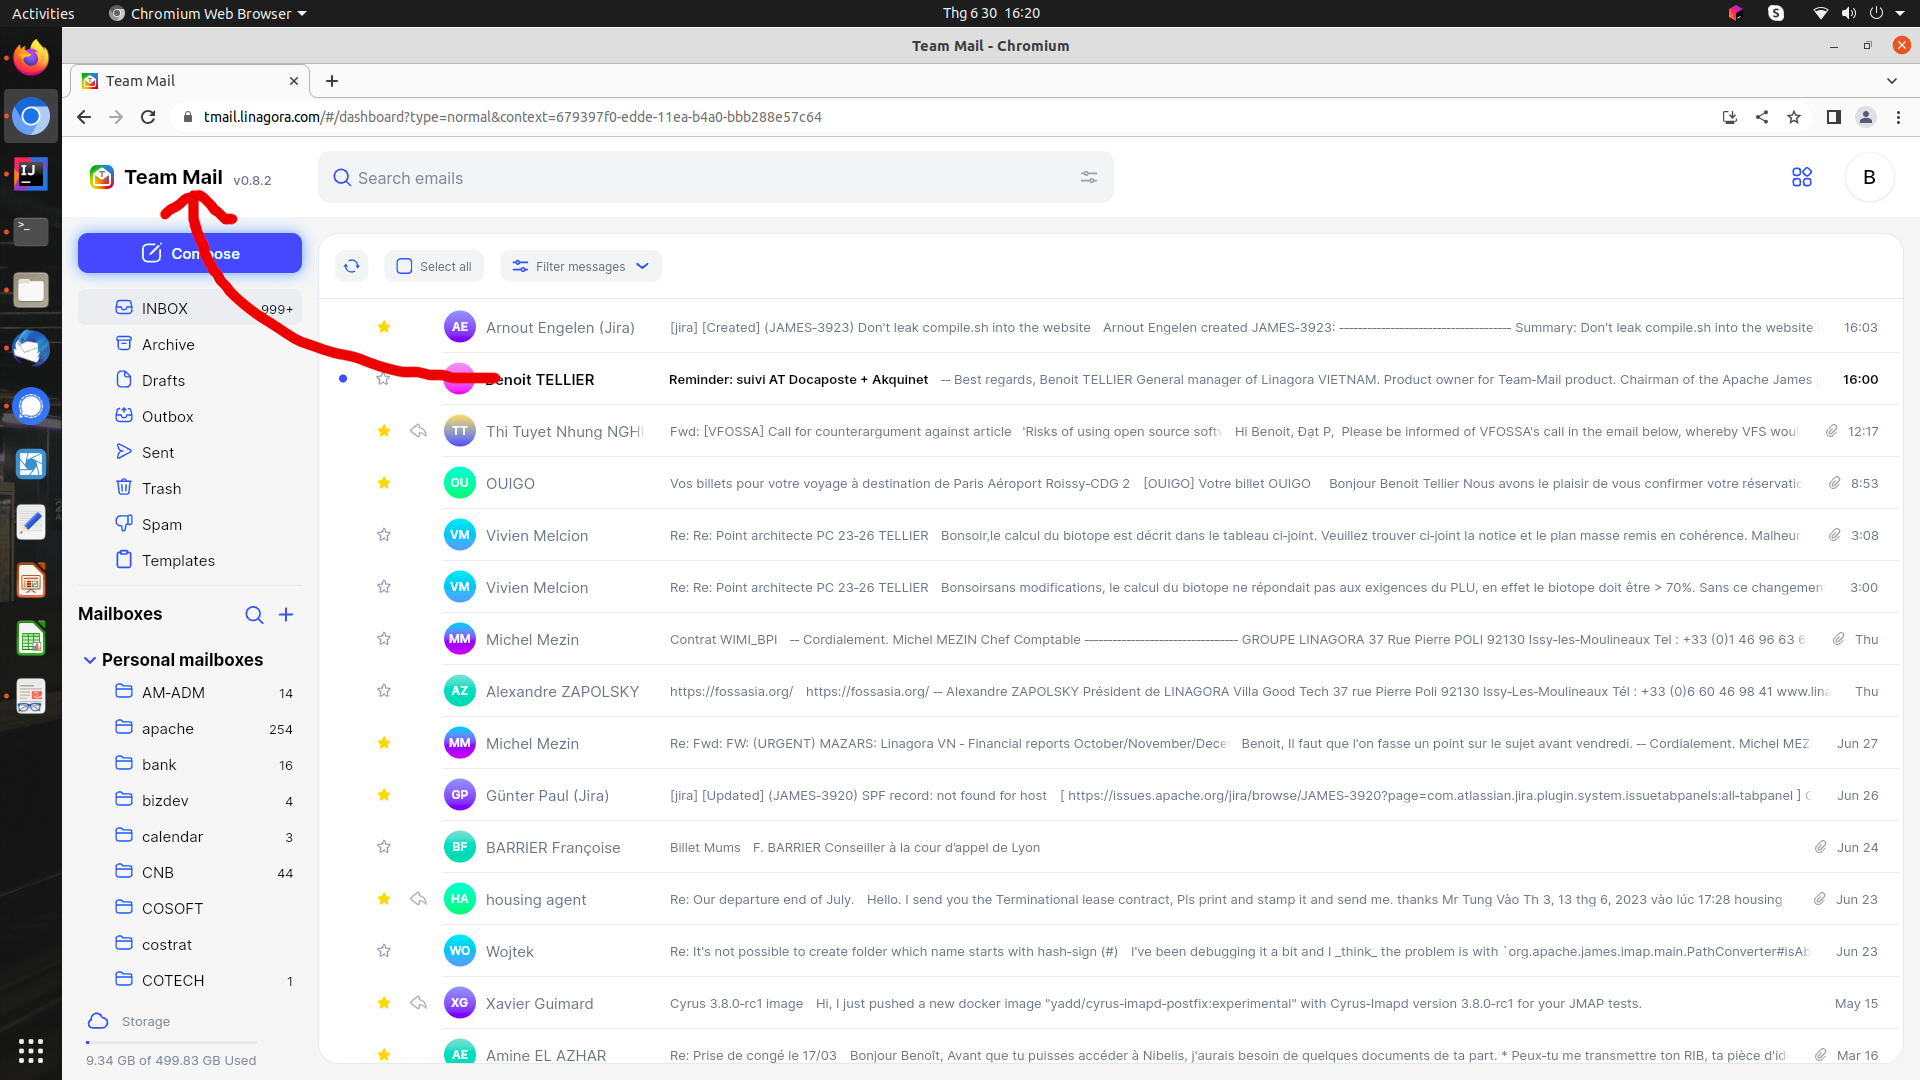
Task: Collapse the Personal mailboxes section
Action: [91, 660]
